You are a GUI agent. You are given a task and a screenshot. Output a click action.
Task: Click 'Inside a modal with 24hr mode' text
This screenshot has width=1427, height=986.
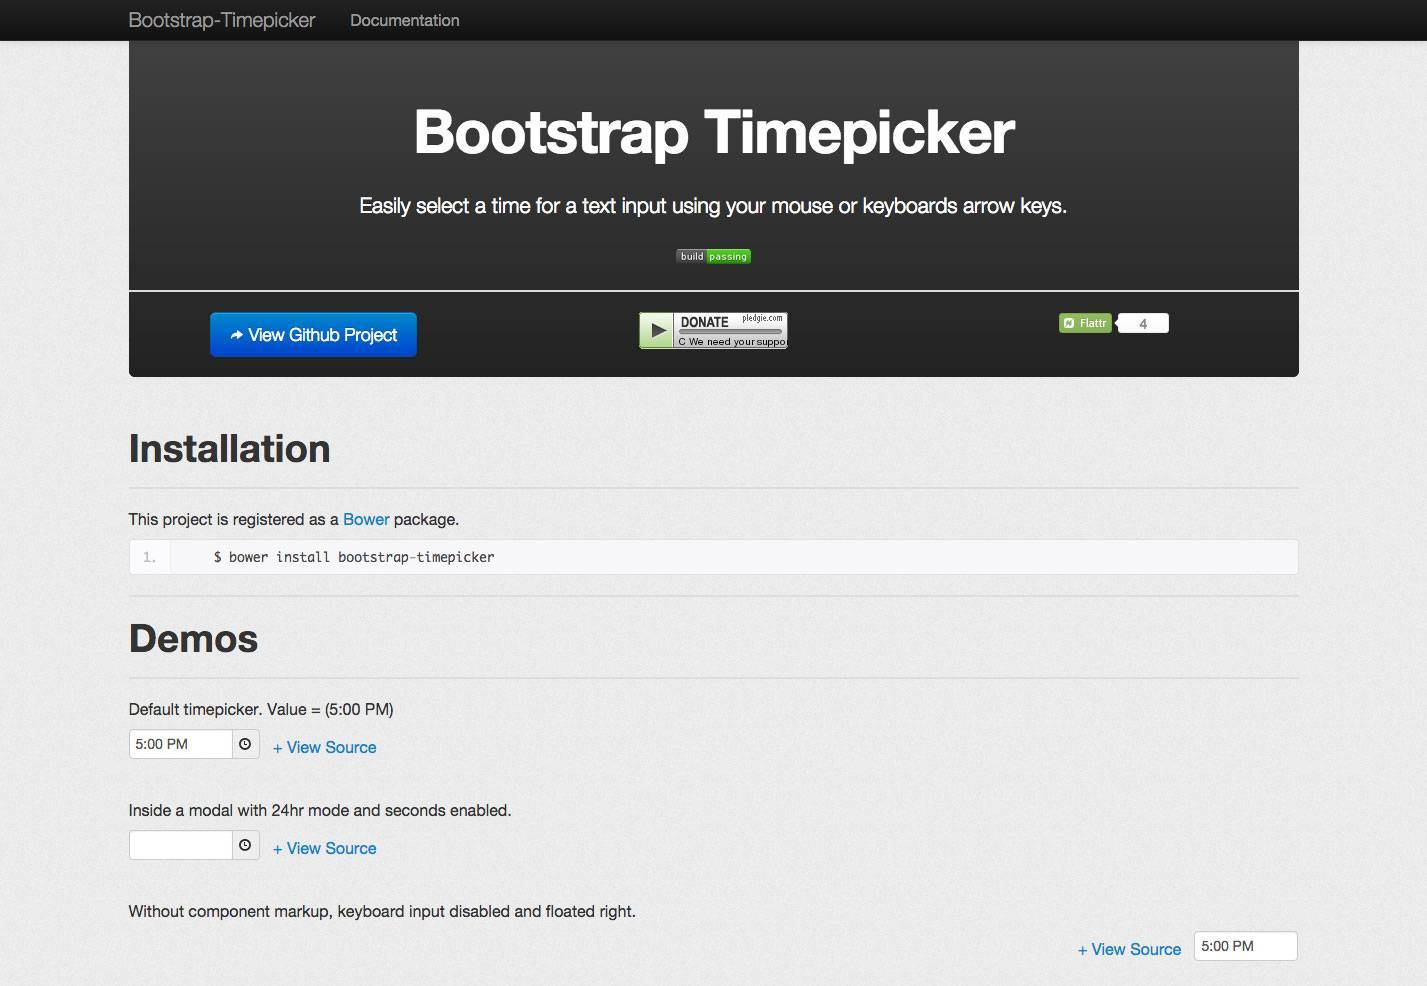click(320, 810)
